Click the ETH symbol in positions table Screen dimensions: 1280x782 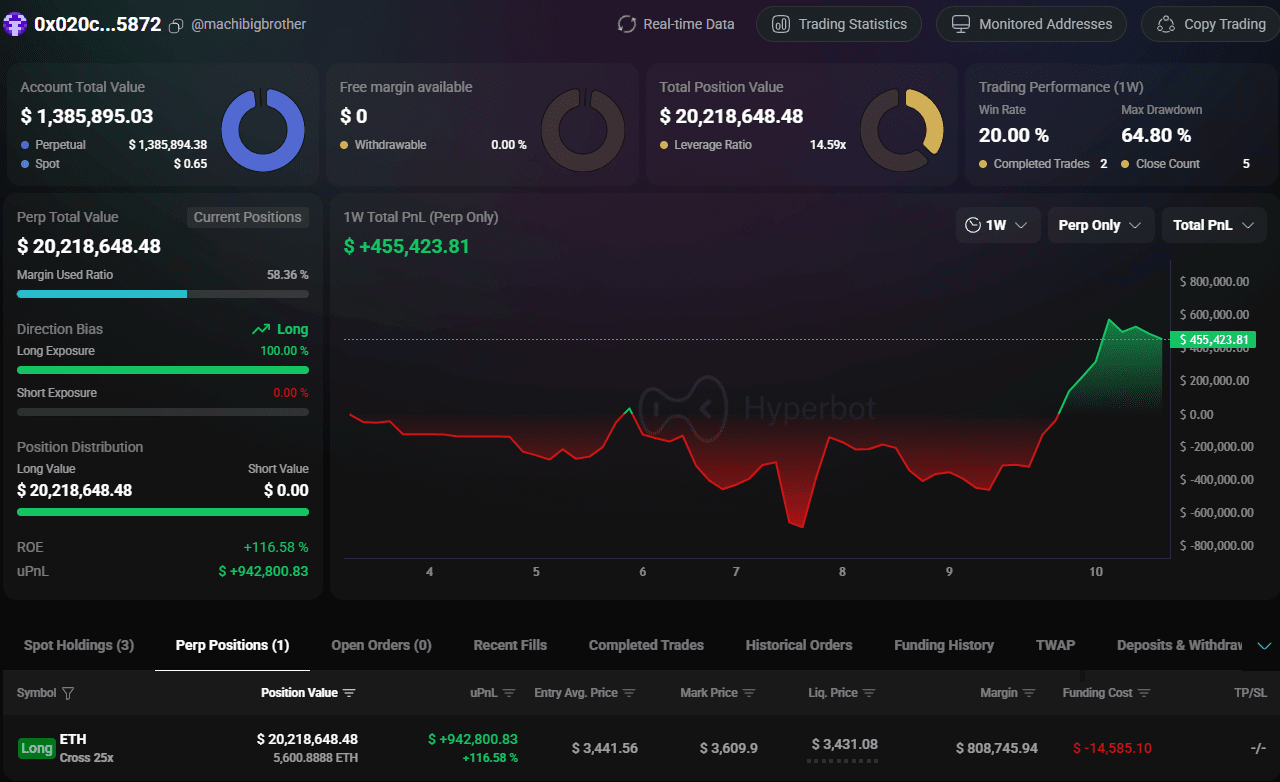point(73,739)
